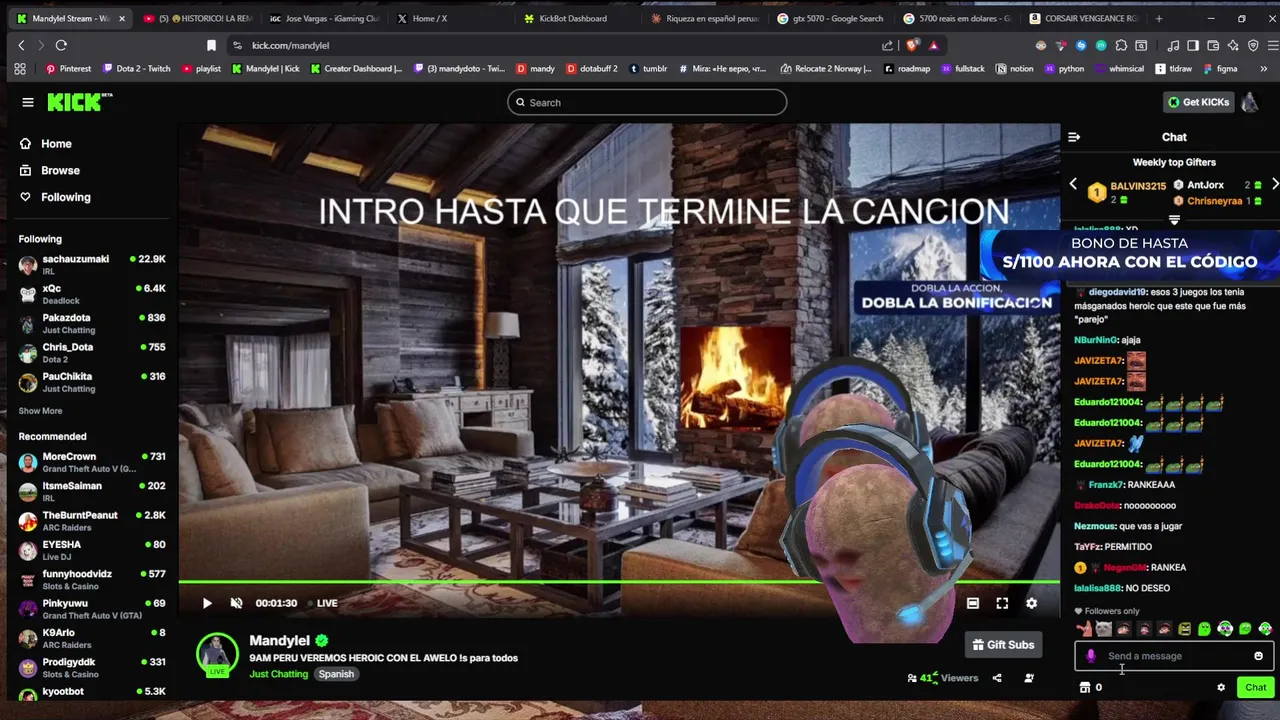Unmute the stream player volume
This screenshot has height=720, width=1280.
tap(236, 603)
